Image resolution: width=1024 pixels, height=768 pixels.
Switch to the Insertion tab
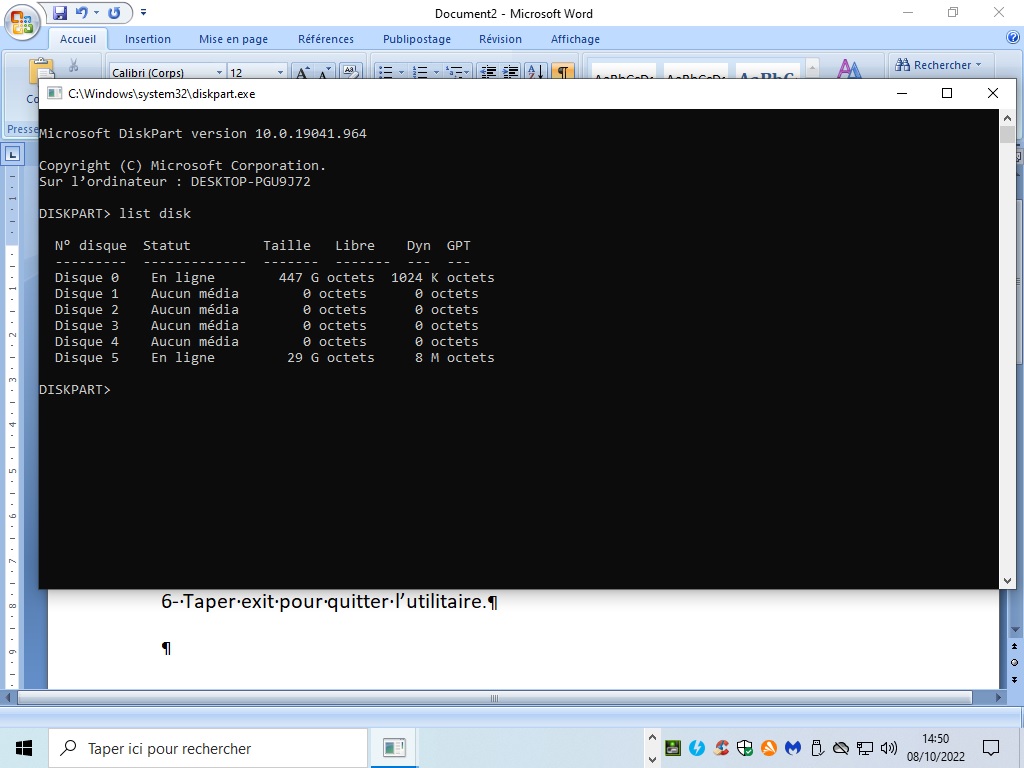coord(147,39)
